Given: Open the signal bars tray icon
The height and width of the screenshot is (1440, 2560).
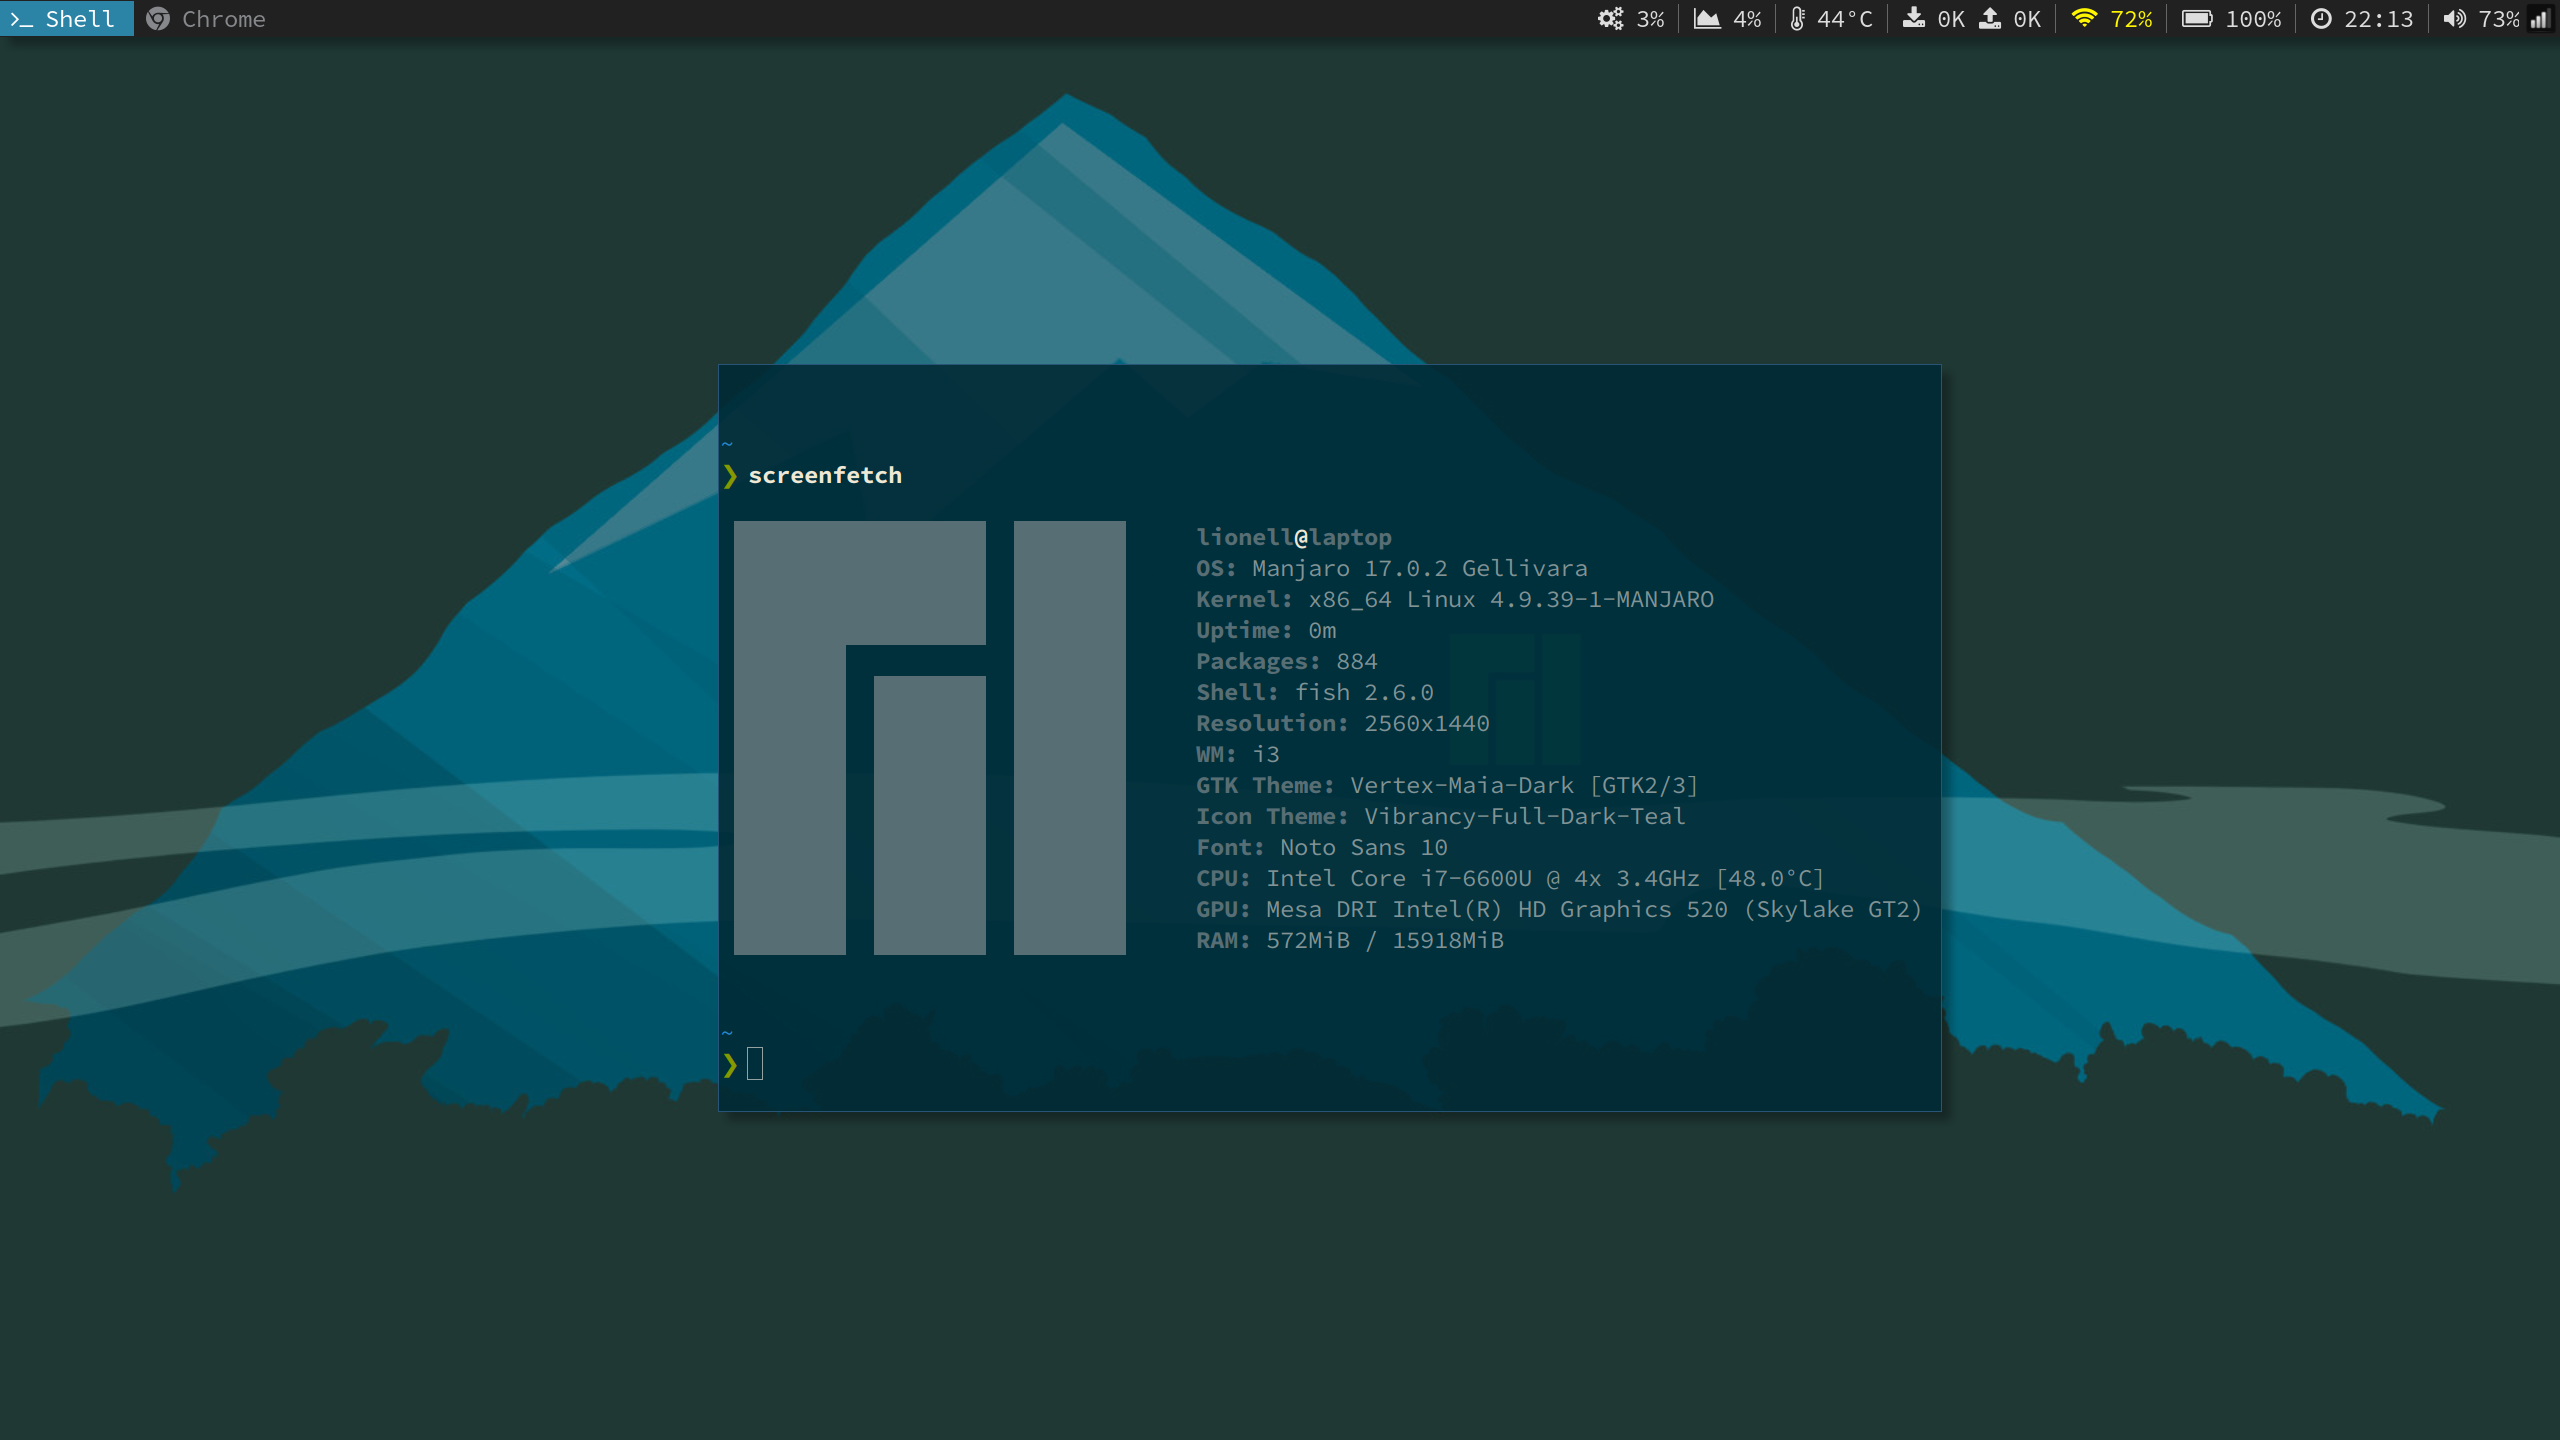Looking at the screenshot, I should [x=2540, y=19].
